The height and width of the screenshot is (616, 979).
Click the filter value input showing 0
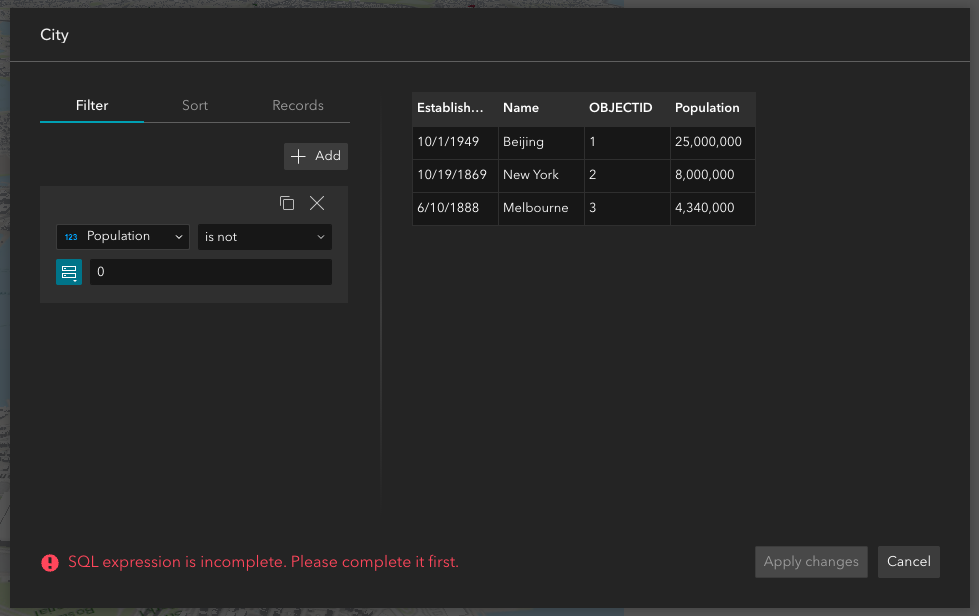click(x=210, y=271)
